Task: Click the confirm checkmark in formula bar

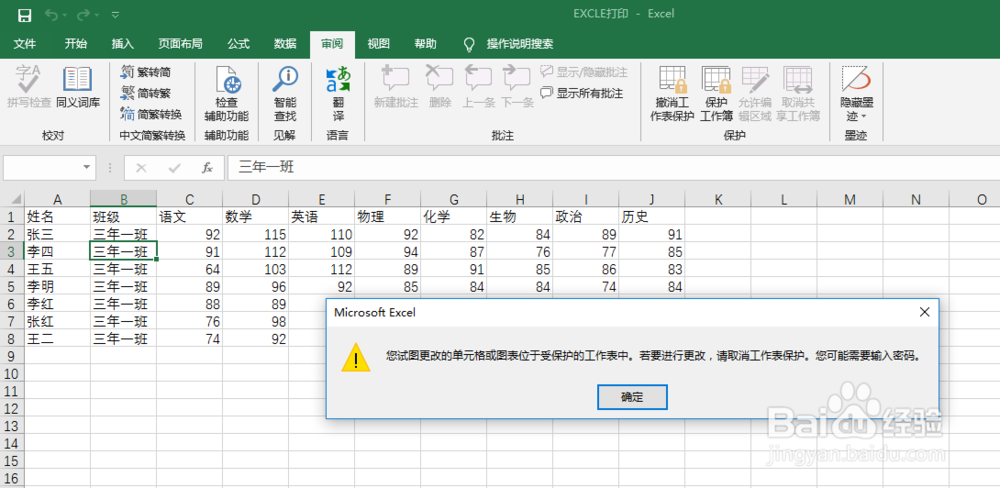Action: tap(174, 168)
